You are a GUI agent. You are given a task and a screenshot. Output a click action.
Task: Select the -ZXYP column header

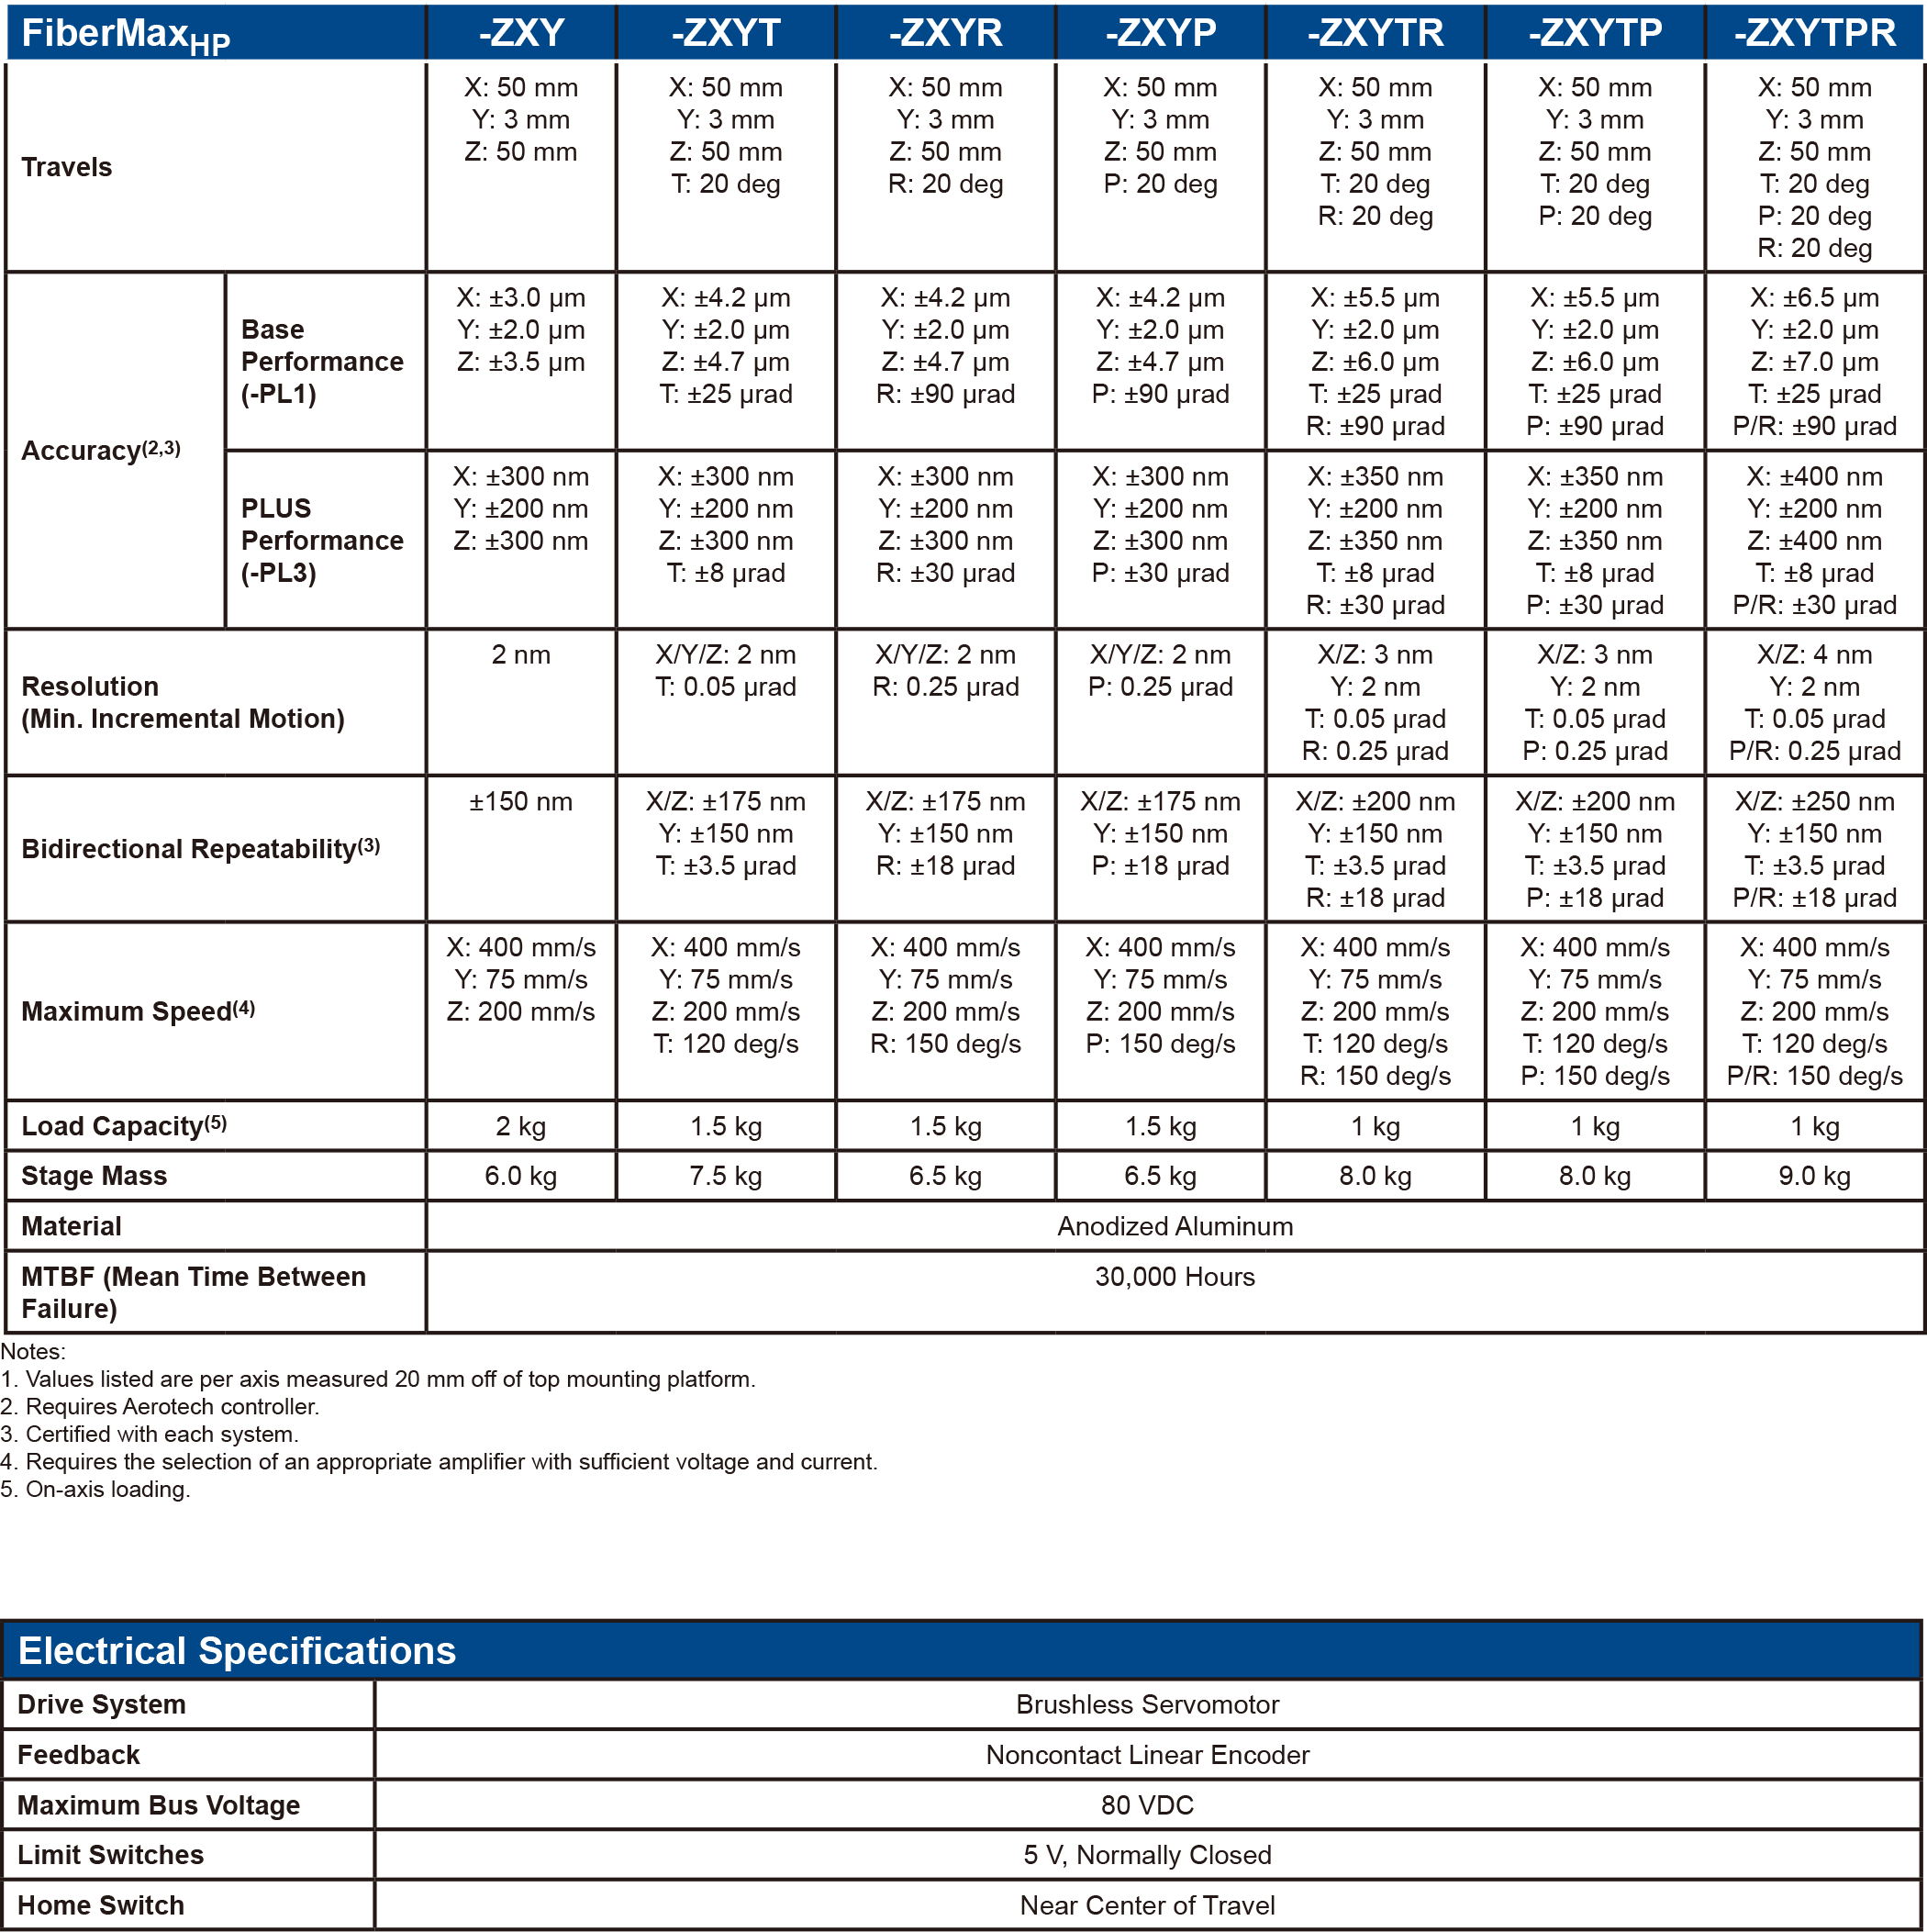[x=1160, y=33]
